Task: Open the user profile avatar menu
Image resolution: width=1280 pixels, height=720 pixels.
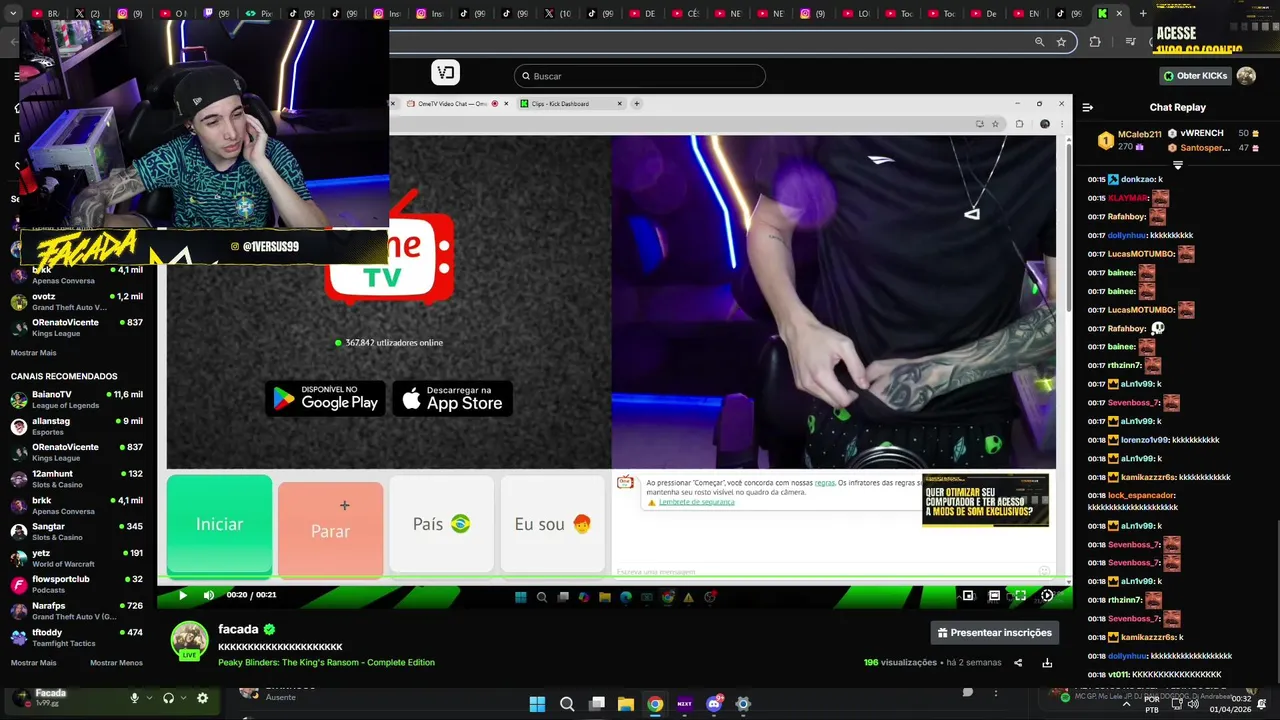Action: pyautogui.click(x=1246, y=76)
